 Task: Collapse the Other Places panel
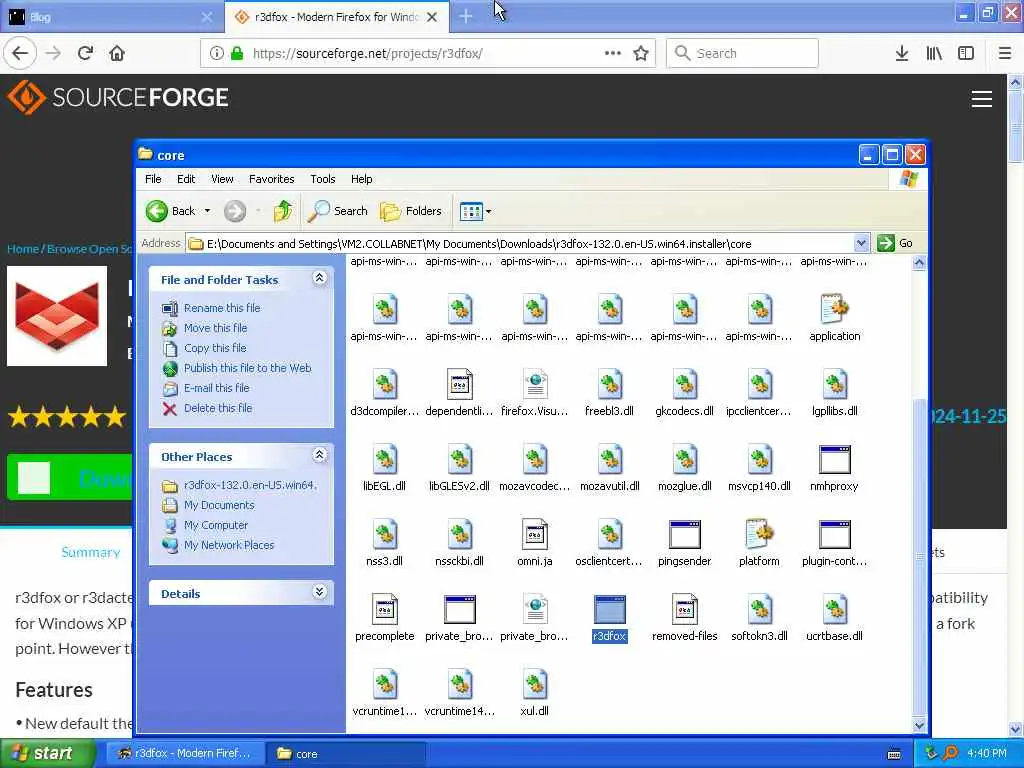319,455
